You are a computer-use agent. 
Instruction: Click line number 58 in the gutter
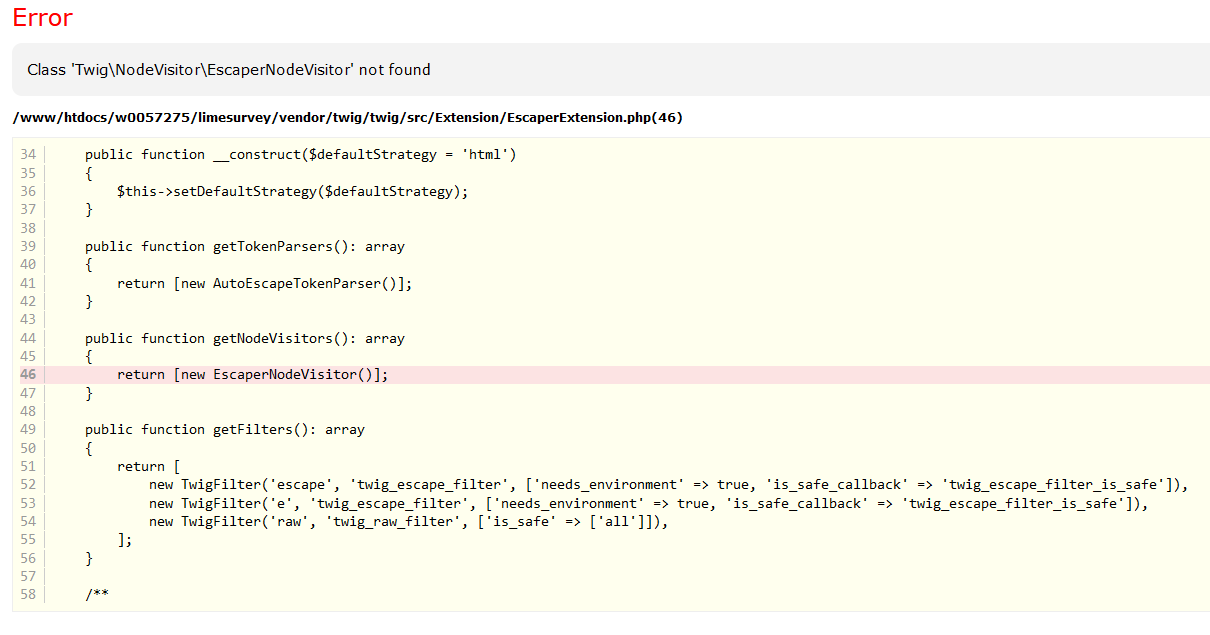[27, 595]
